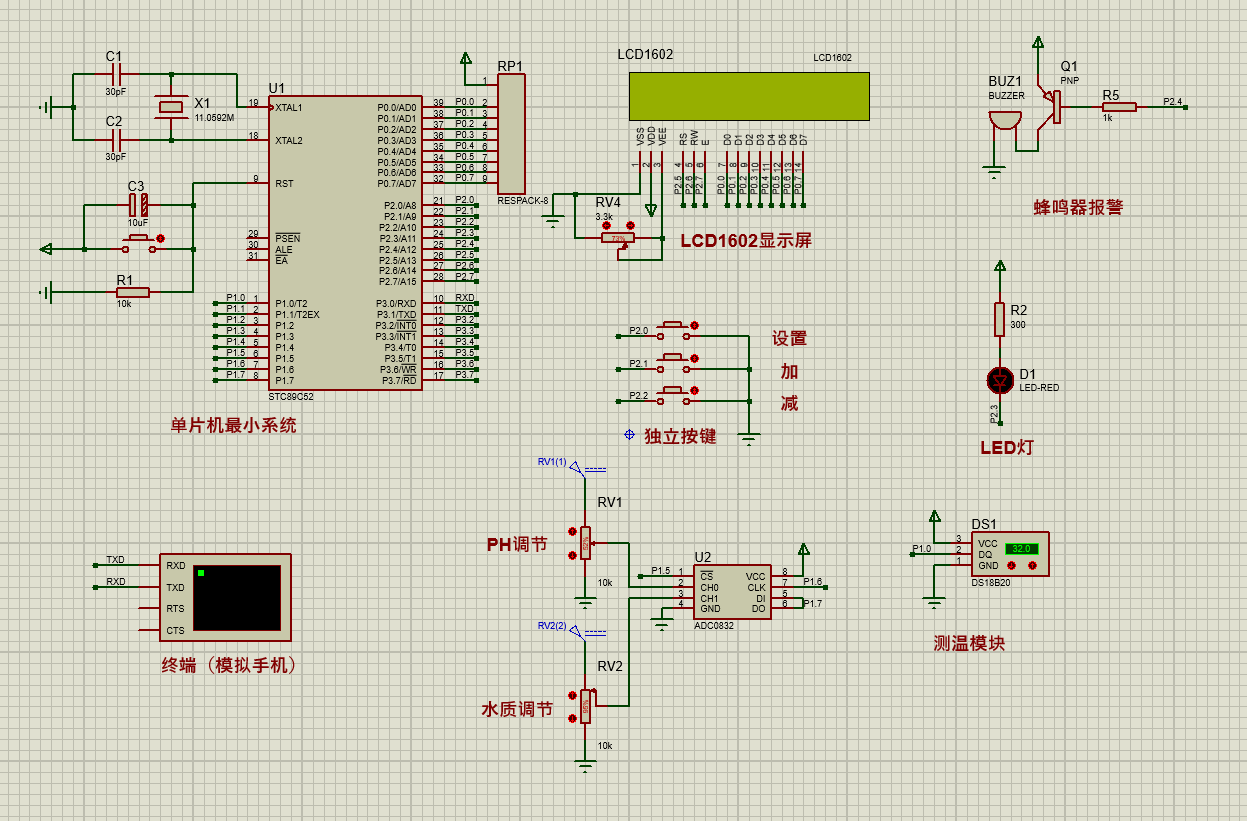This screenshot has width=1247, height=821.
Task: Click the green LCD1602 display screen
Action: tap(749, 97)
